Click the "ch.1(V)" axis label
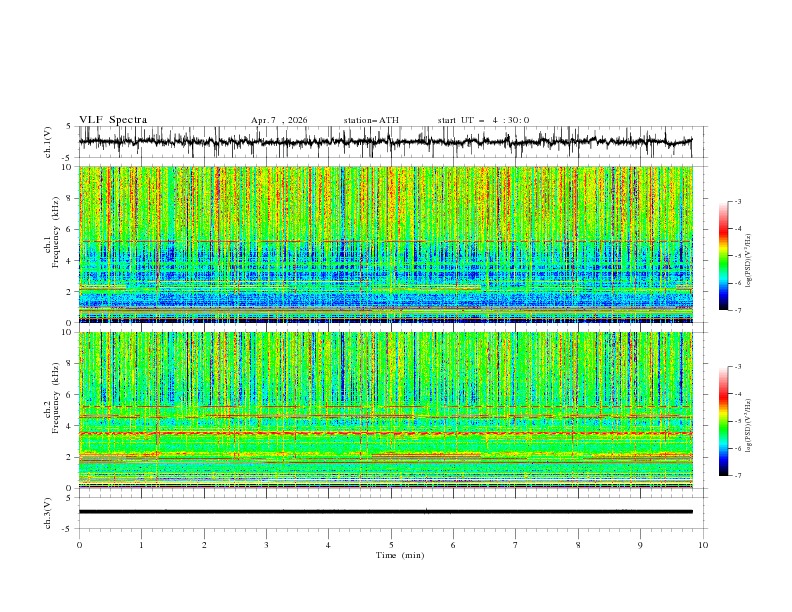This screenshot has width=792, height=612. point(48,142)
